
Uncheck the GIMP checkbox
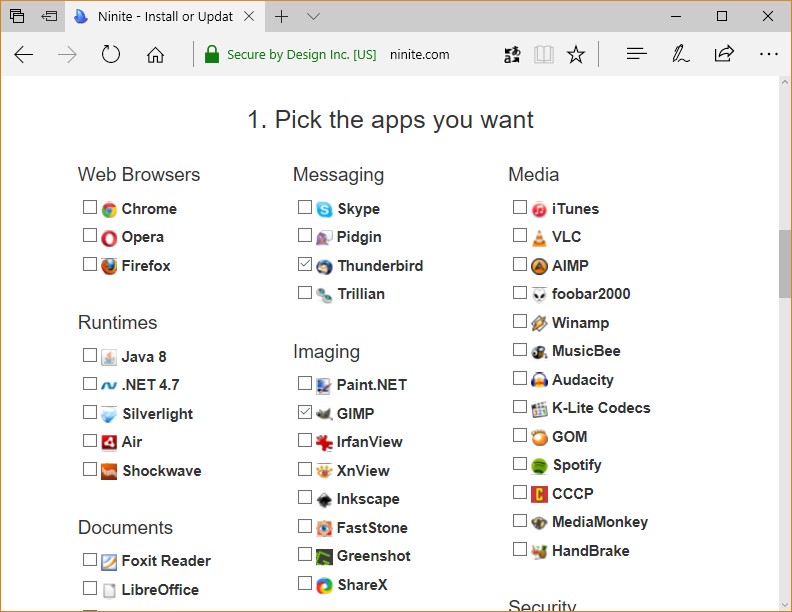click(305, 412)
